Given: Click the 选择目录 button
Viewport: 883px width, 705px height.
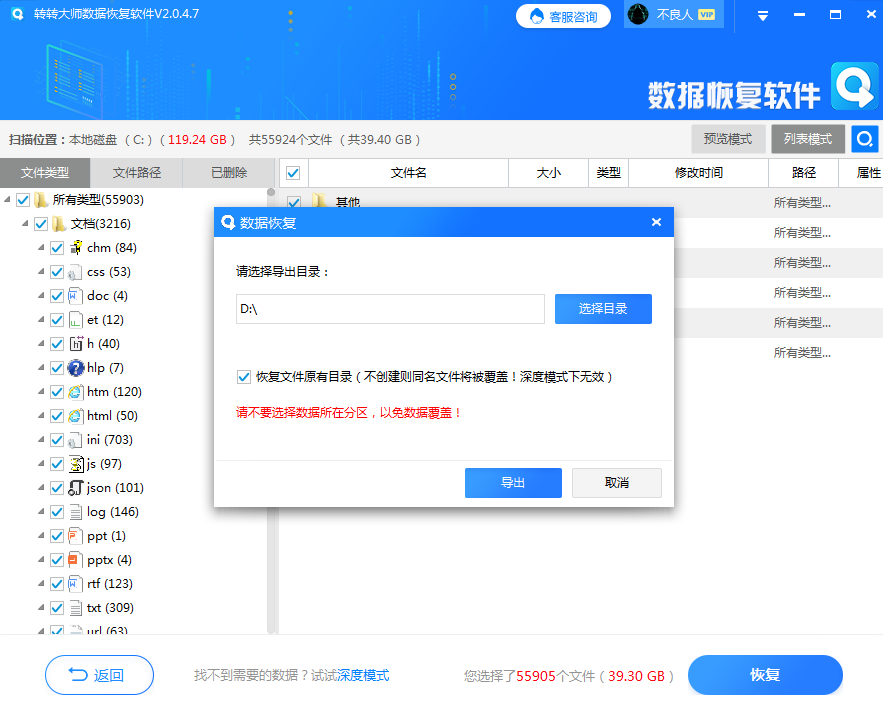Looking at the screenshot, I should point(602,308).
